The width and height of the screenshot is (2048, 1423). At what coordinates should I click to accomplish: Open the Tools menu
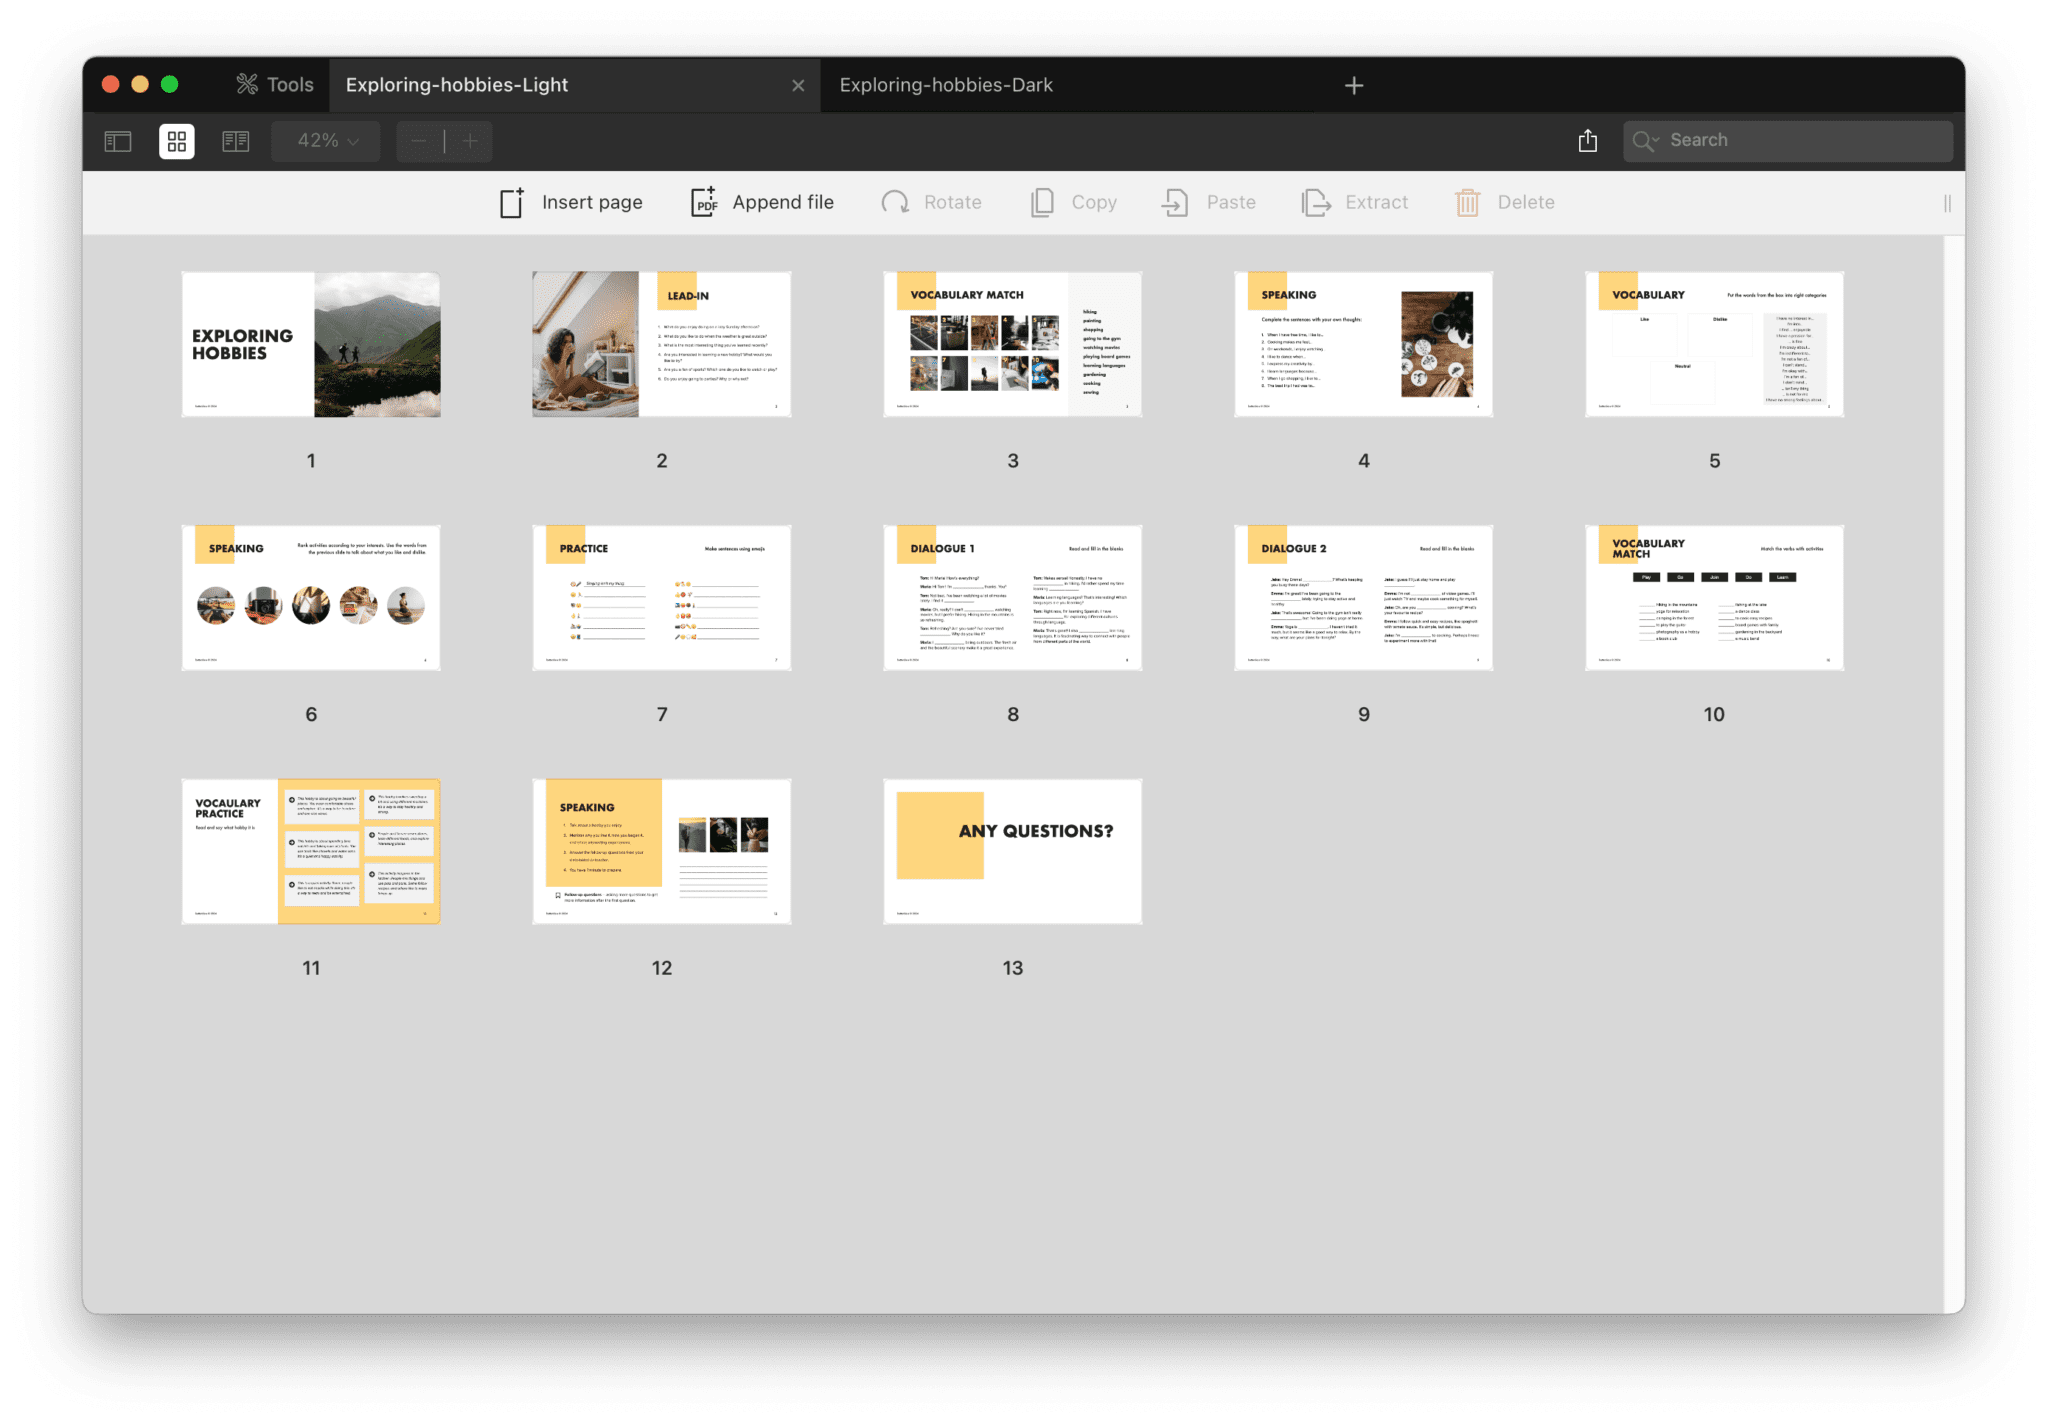275,85
